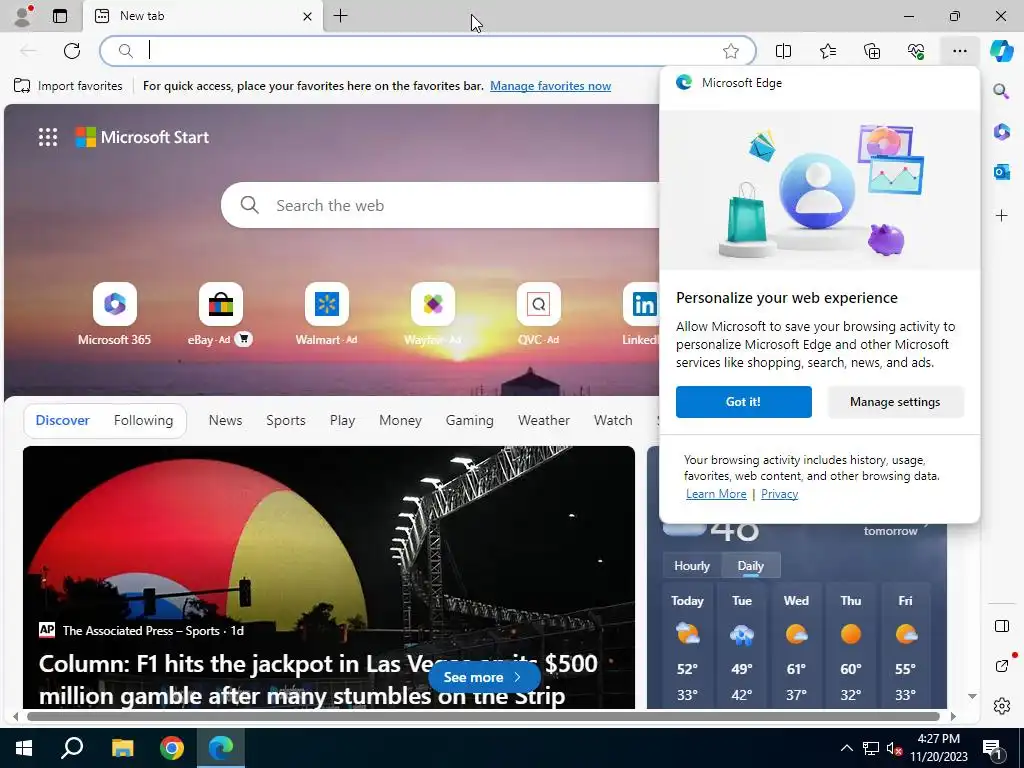Screen dimensions: 1024x768
Task: Click the horizontal scrollbar at page bottom
Action: [483, 716]
